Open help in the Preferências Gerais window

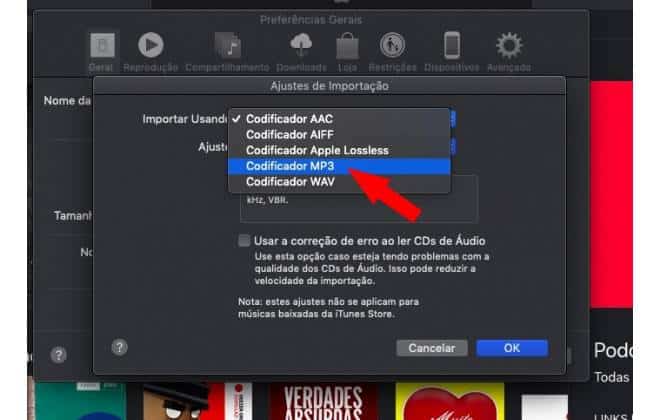tap(59, 355)
